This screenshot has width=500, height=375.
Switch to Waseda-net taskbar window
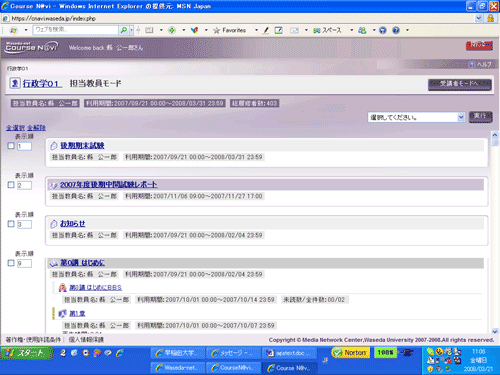[177, 368]
